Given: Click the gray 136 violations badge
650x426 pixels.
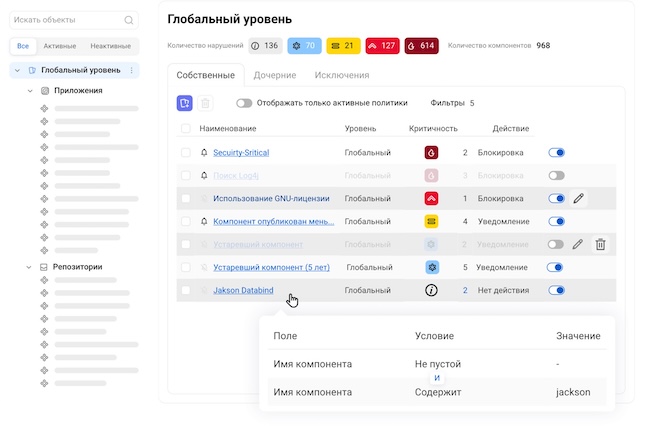Looking at the screenshot, I should [265, 46].
